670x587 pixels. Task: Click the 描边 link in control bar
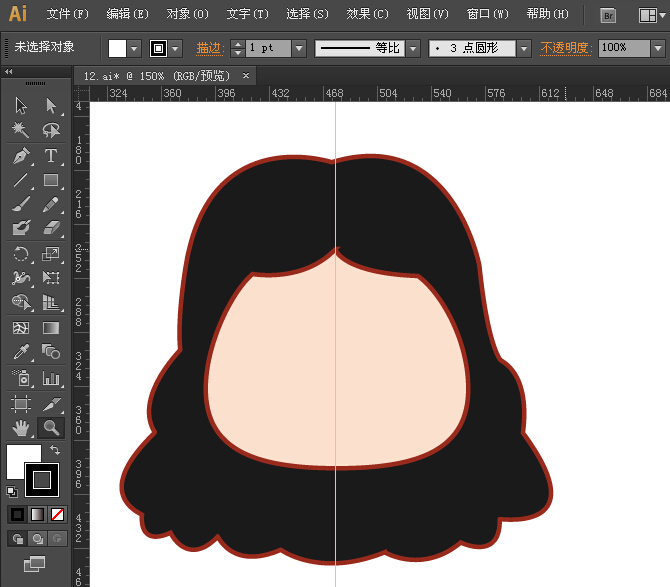209,48
